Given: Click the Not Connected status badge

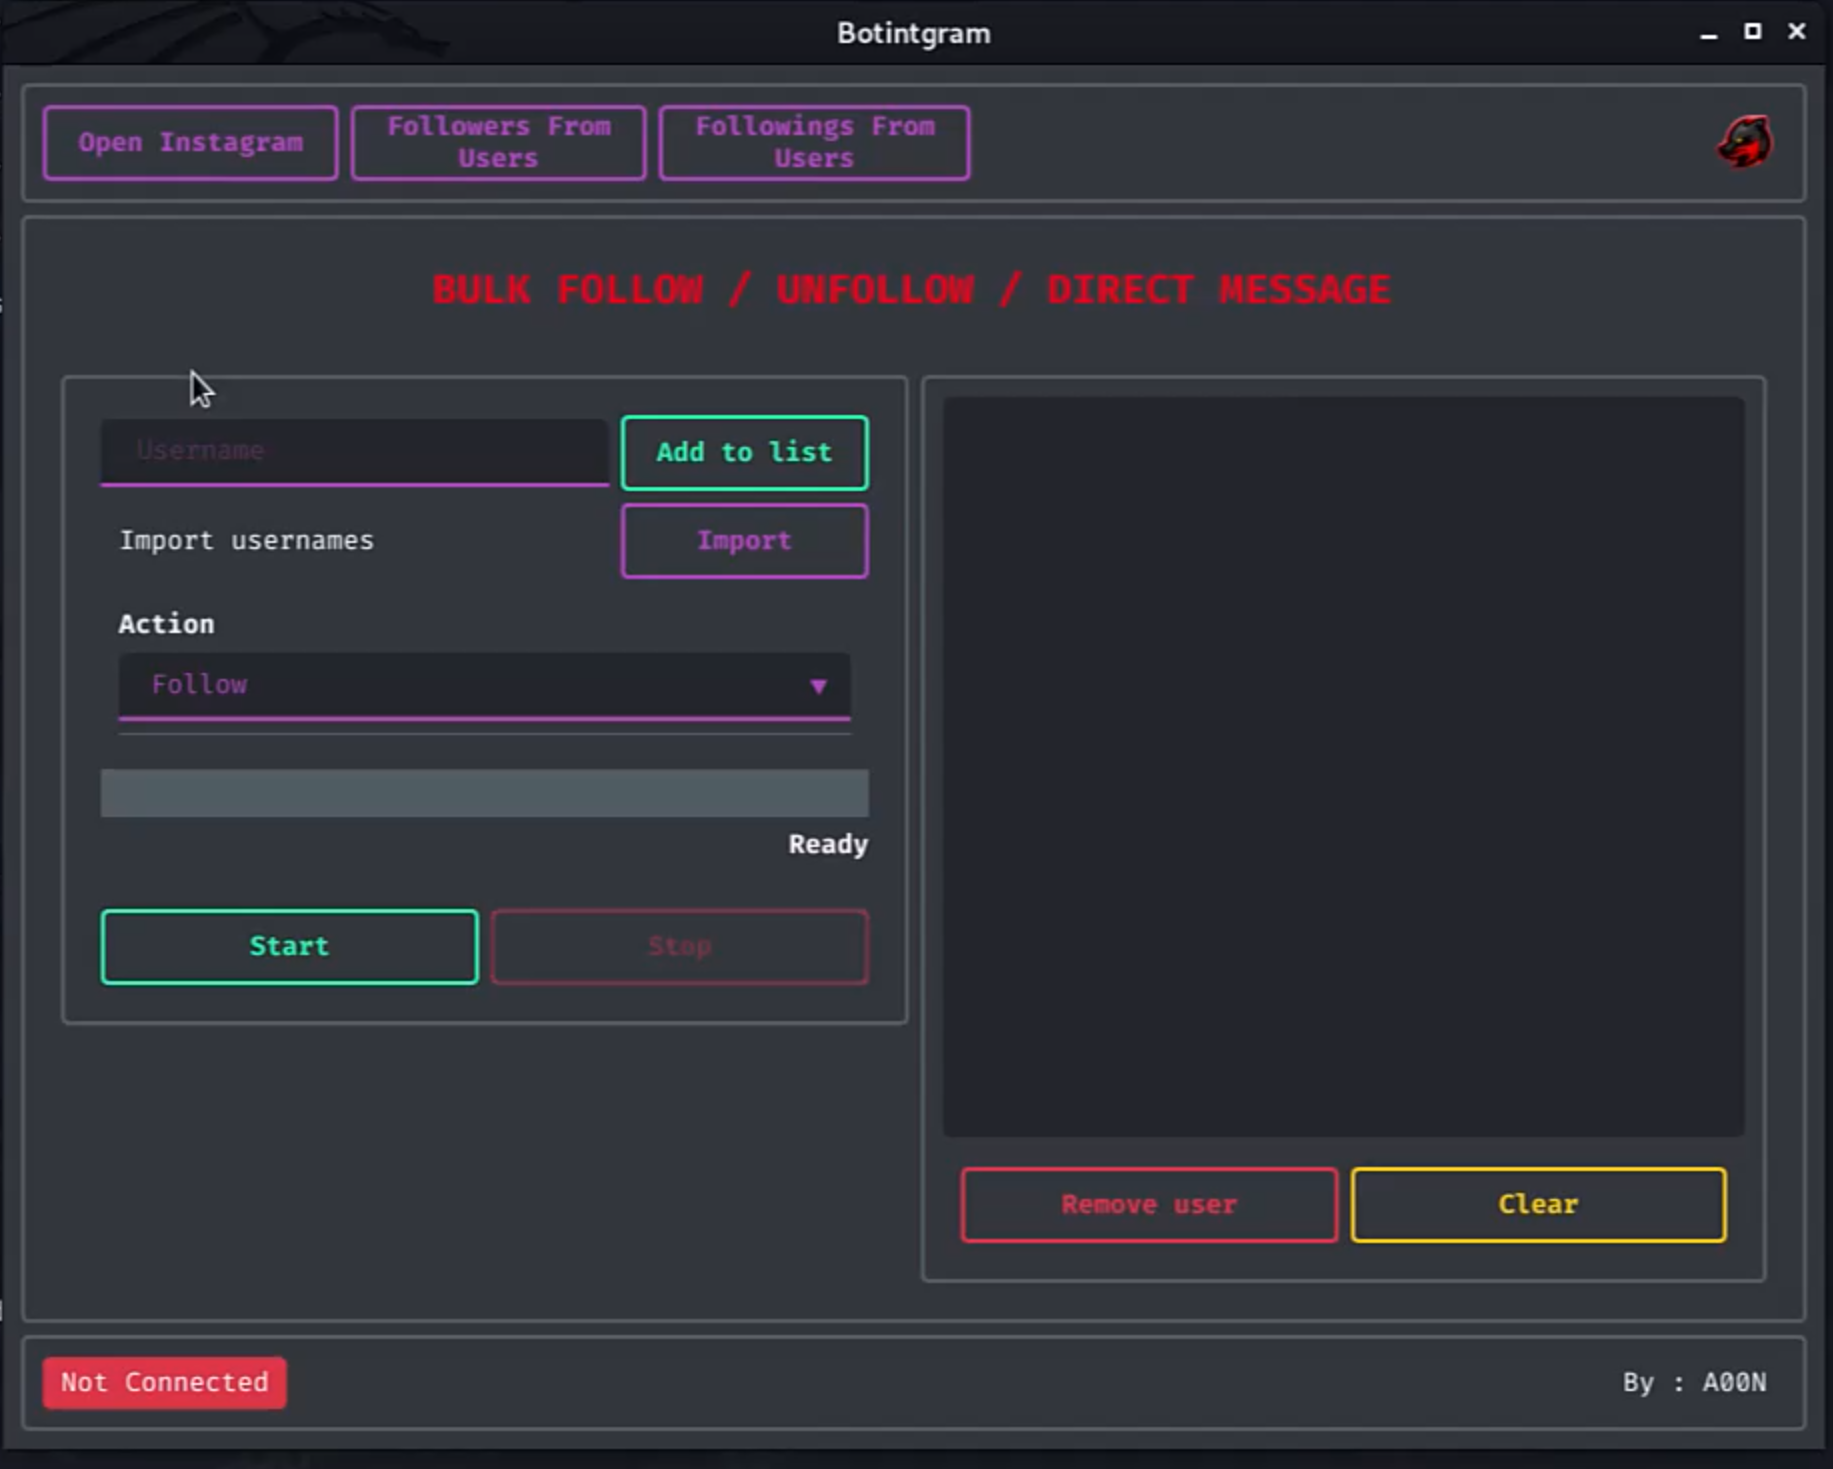Looking at the screenshot, I should tap(164, 1382).
